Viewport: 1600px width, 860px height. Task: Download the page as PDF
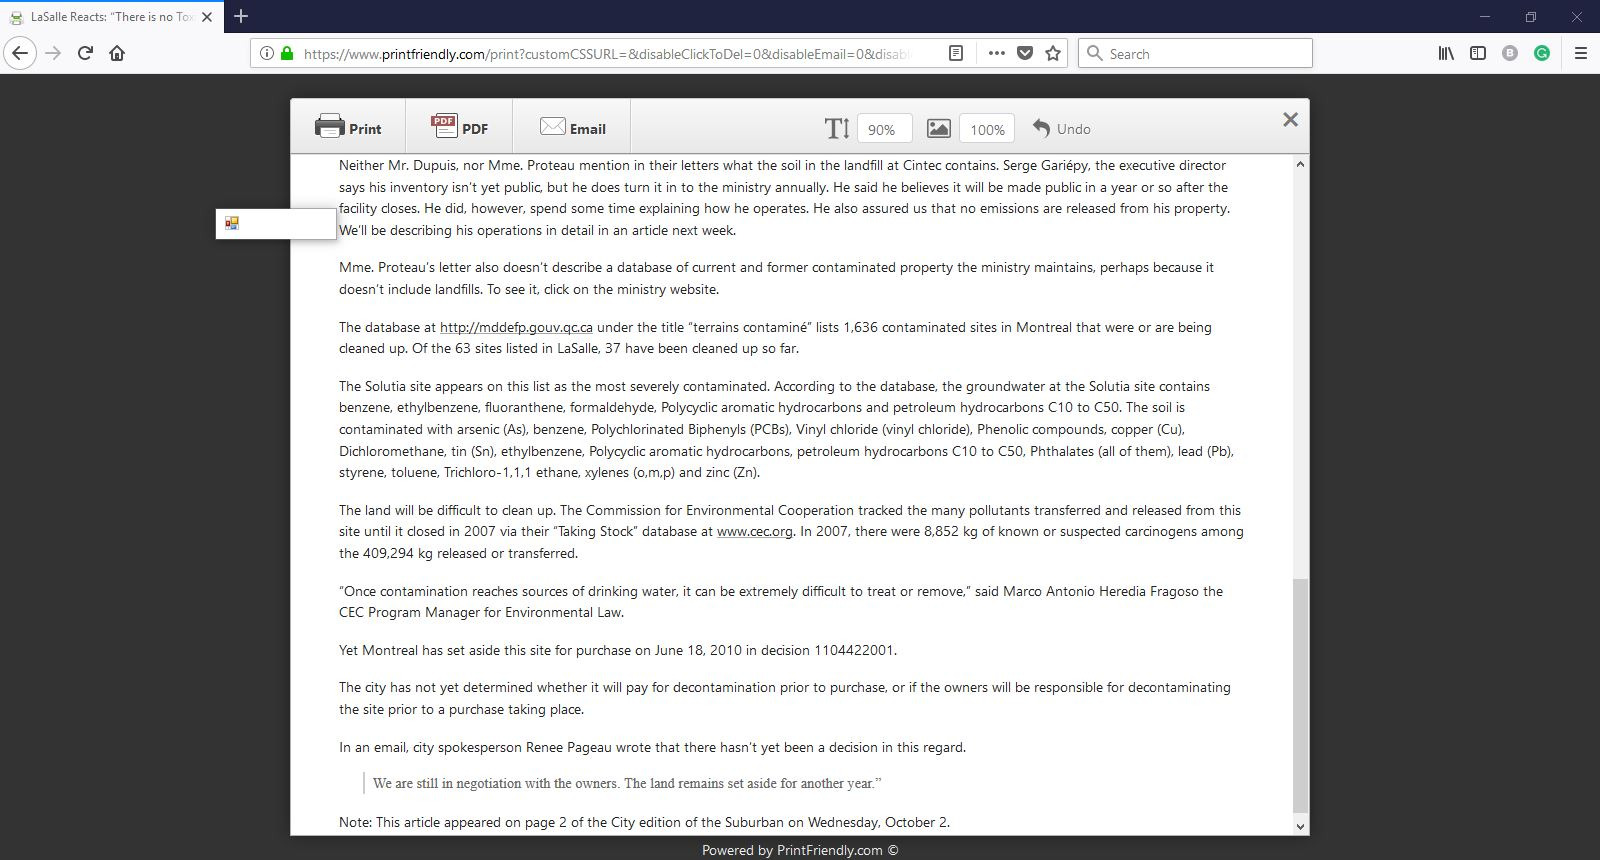click(x=459, y=128)
